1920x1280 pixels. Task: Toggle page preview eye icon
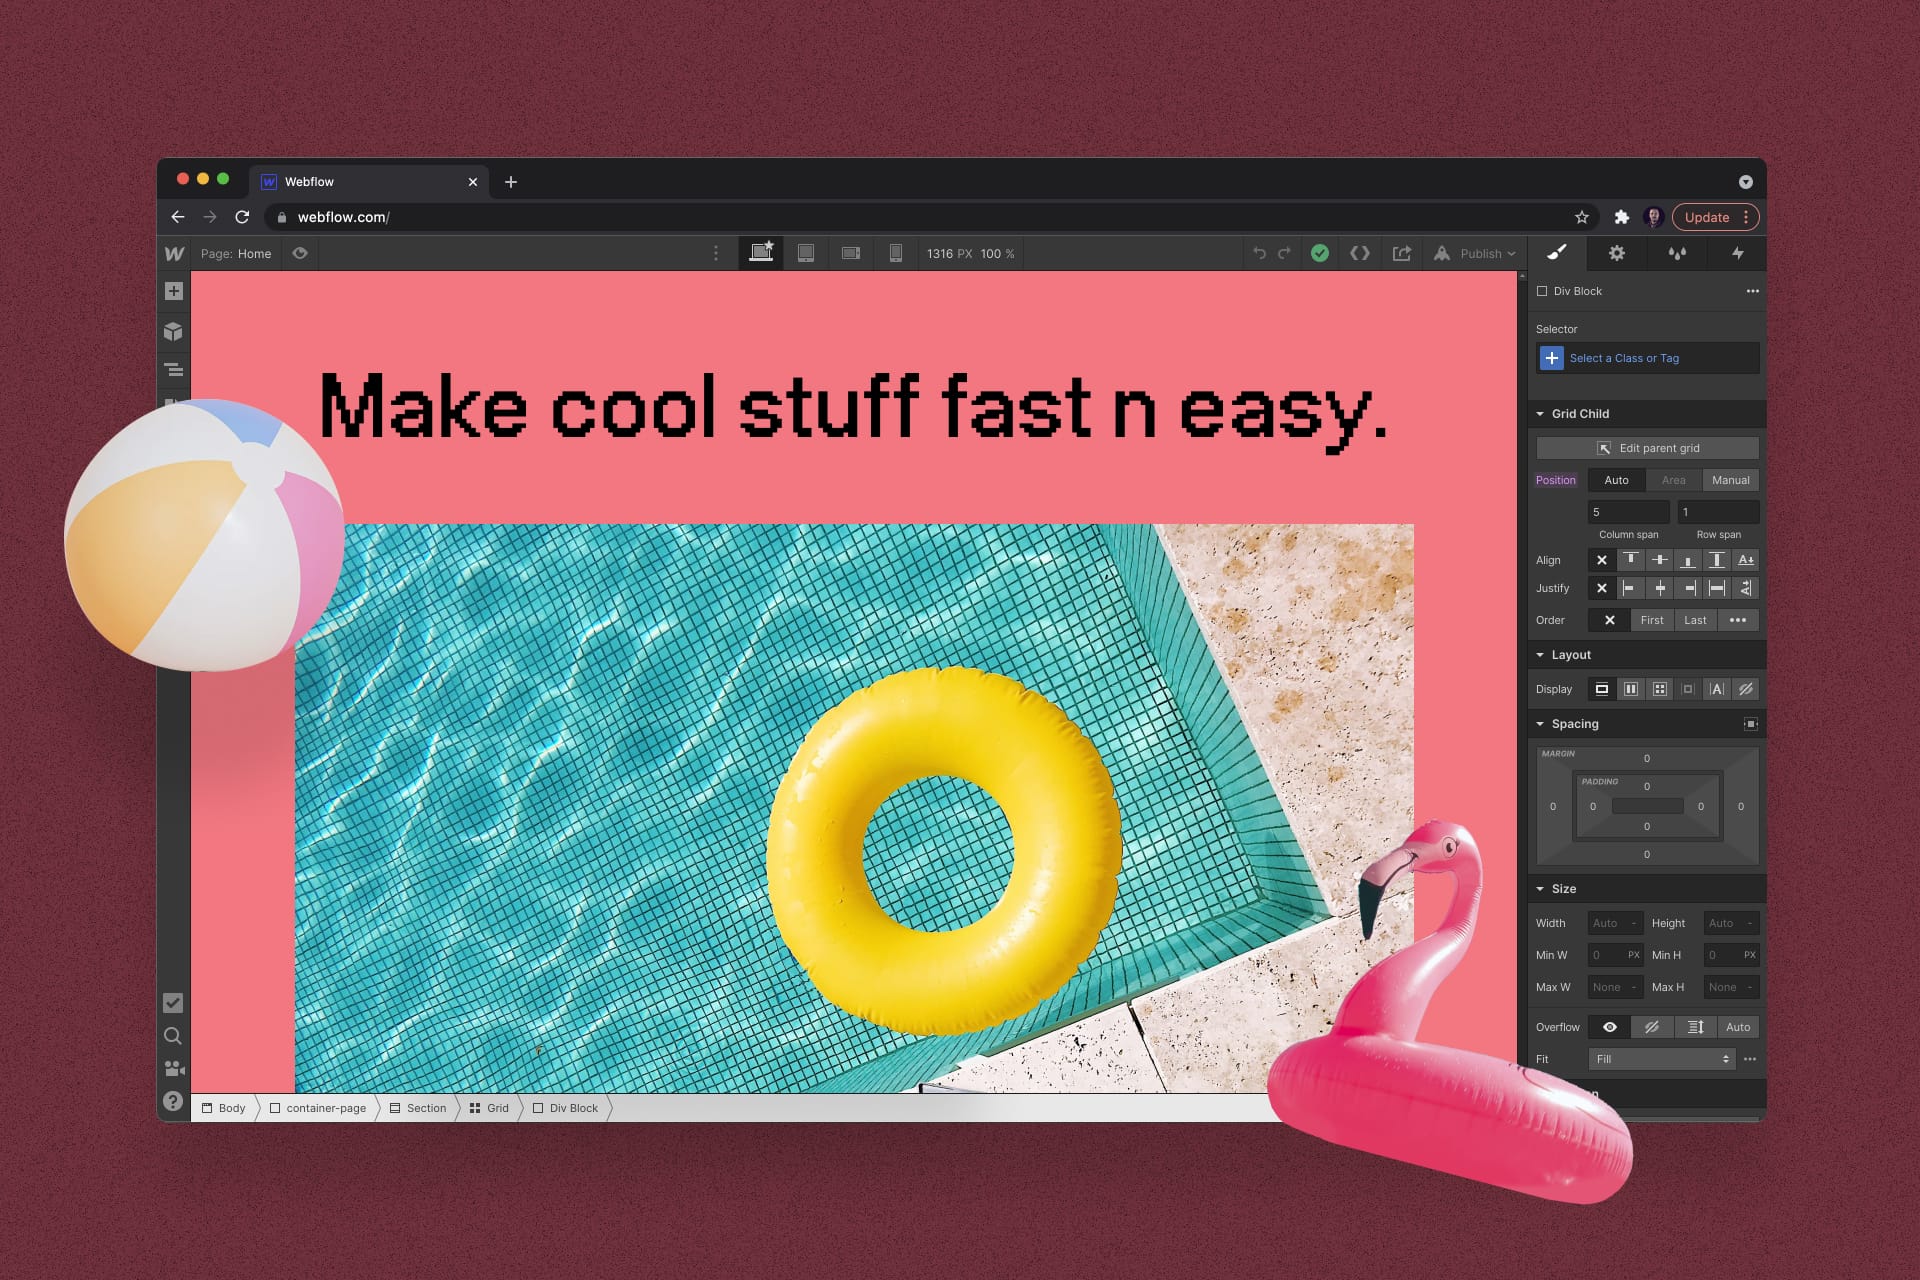300,254
